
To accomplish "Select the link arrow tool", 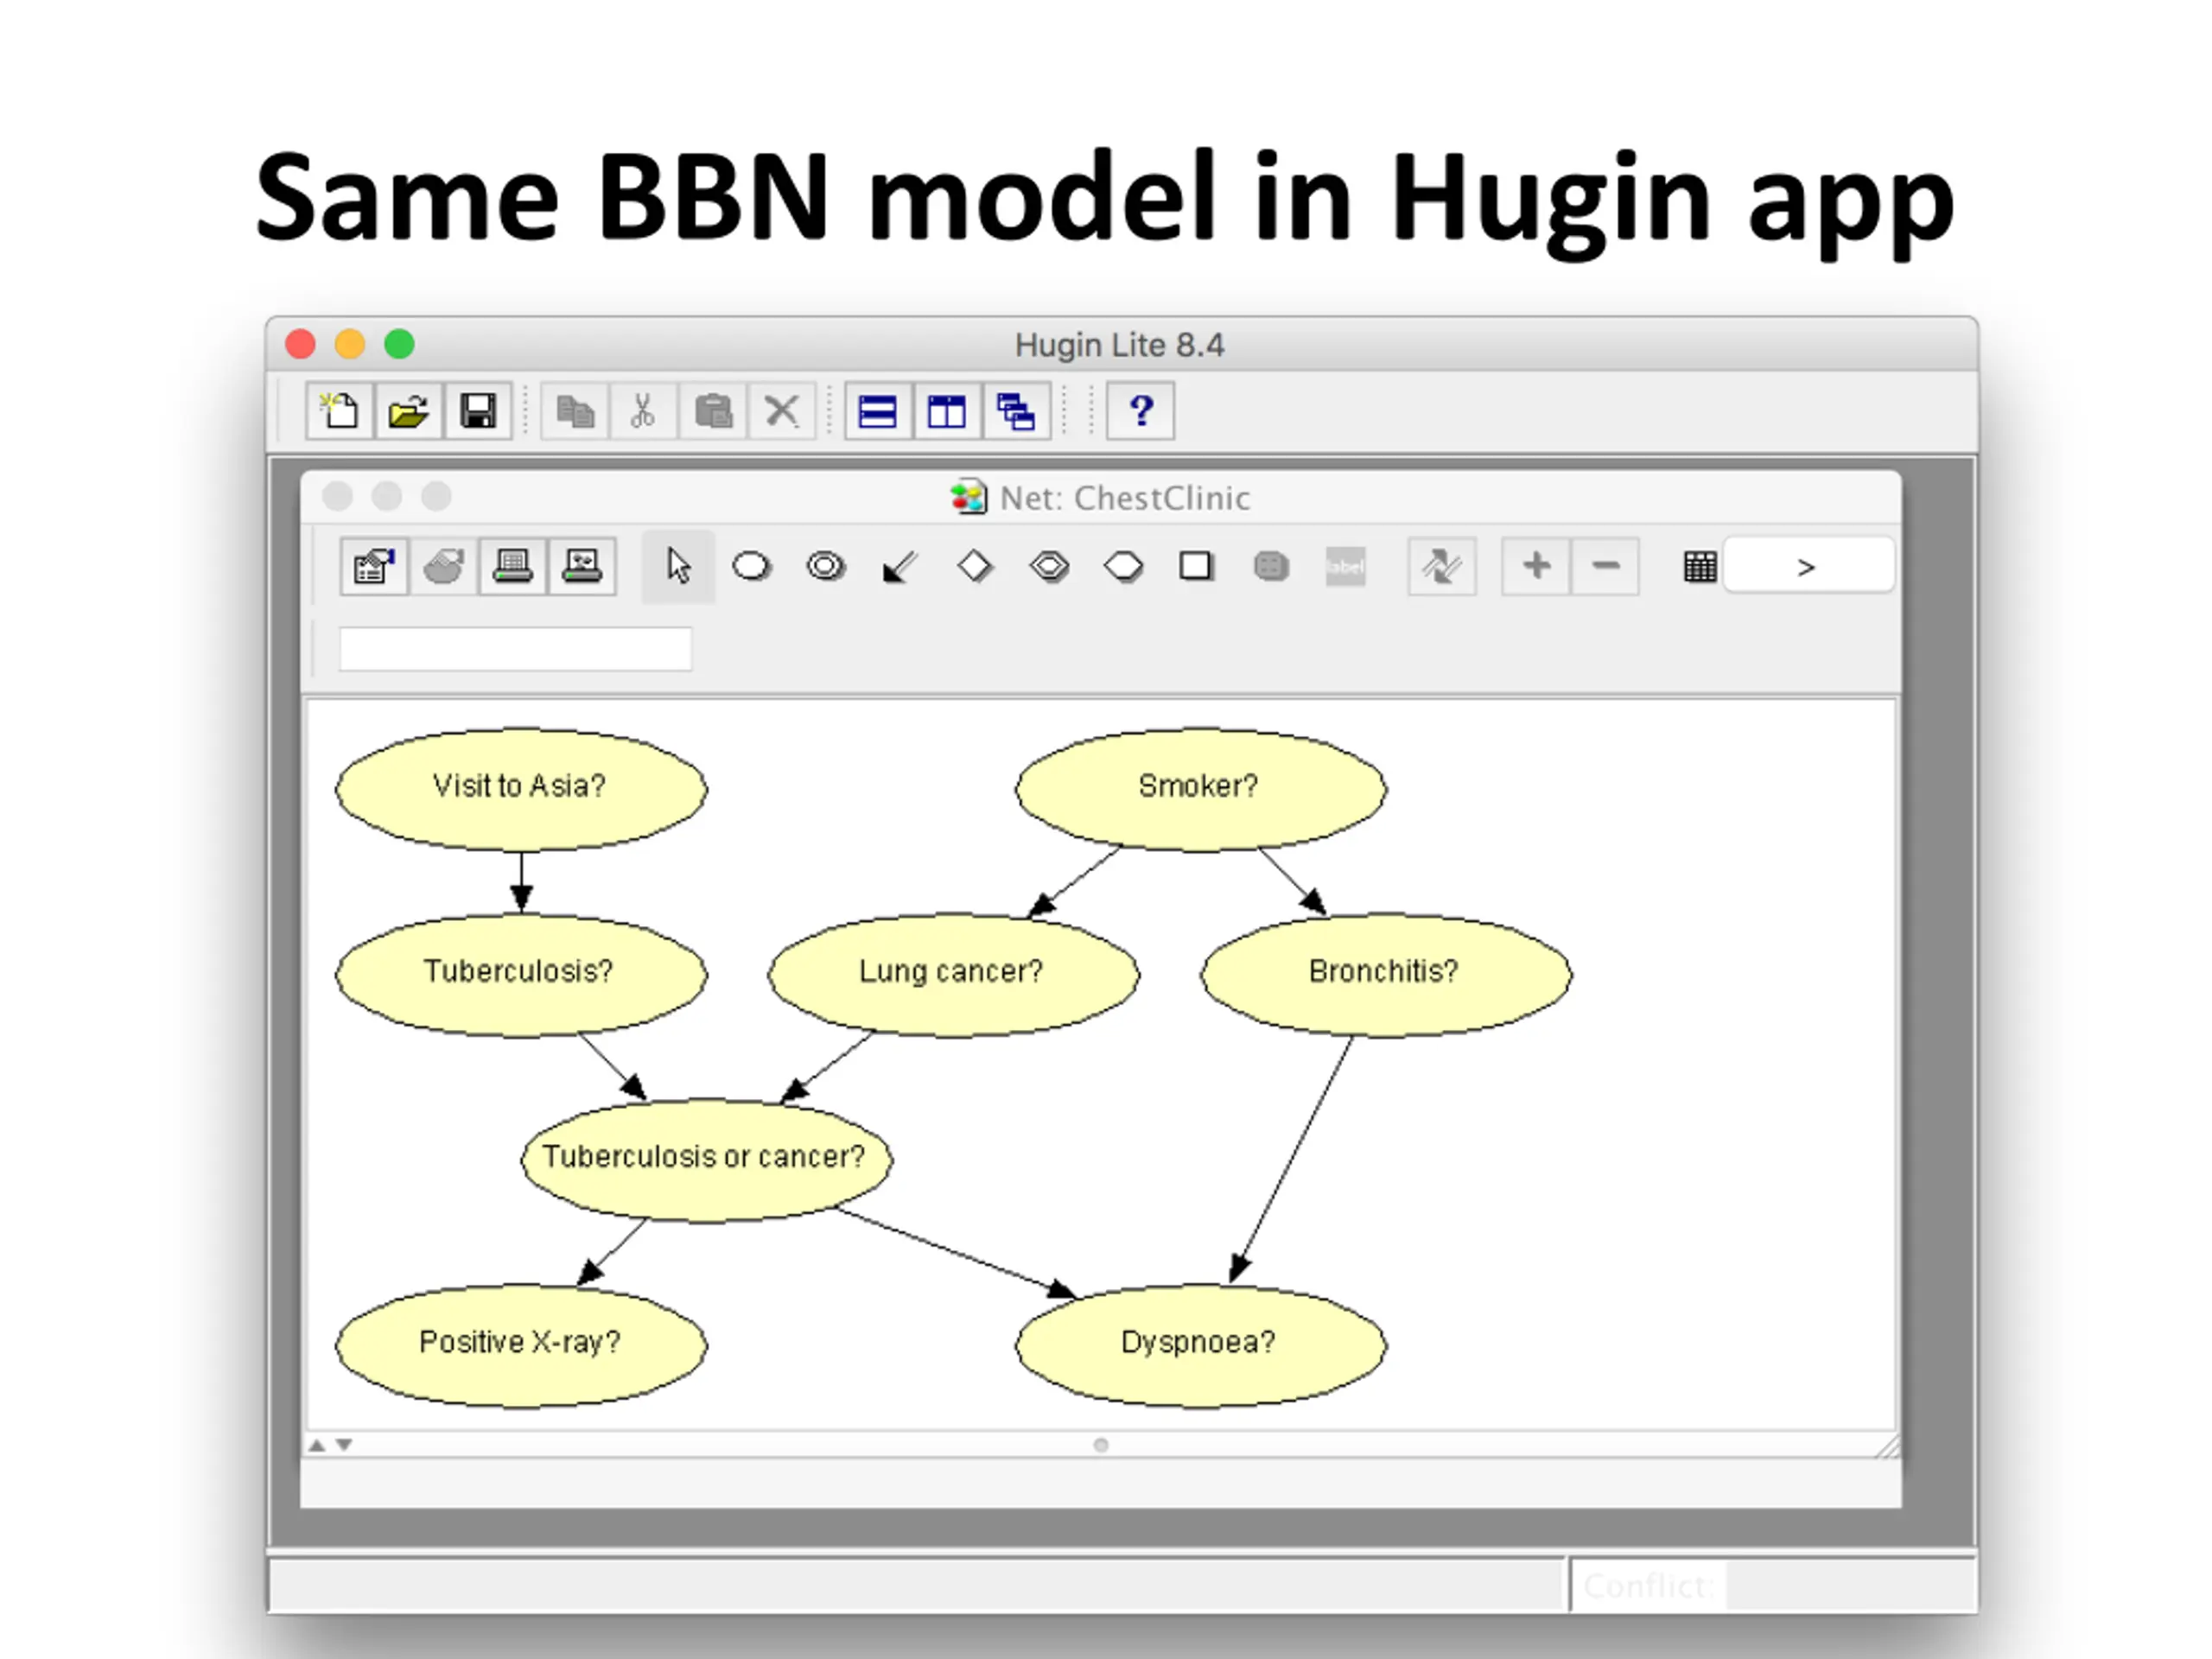I will [x=900, y=568].
